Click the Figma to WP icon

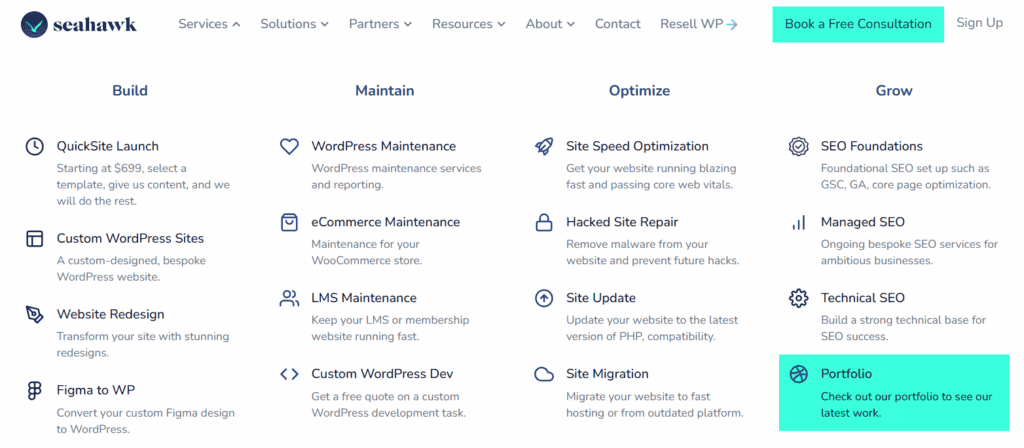click(35, 391)
